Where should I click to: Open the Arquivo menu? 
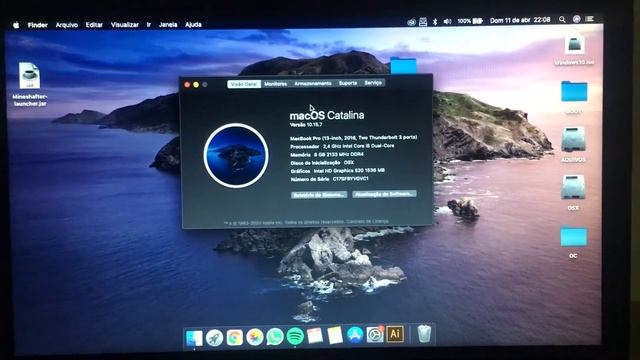click(67, 25)
